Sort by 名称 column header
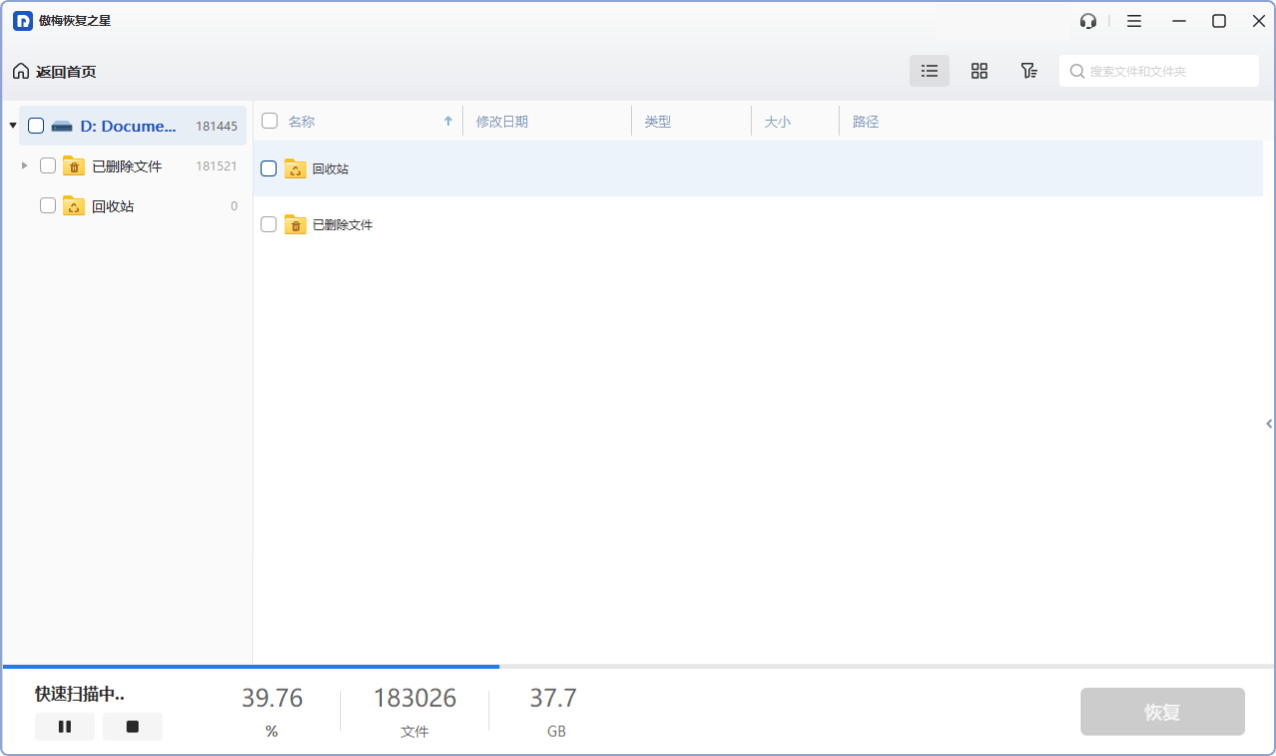This screenshot has height=756, width=1276. (x=301, y=121)
